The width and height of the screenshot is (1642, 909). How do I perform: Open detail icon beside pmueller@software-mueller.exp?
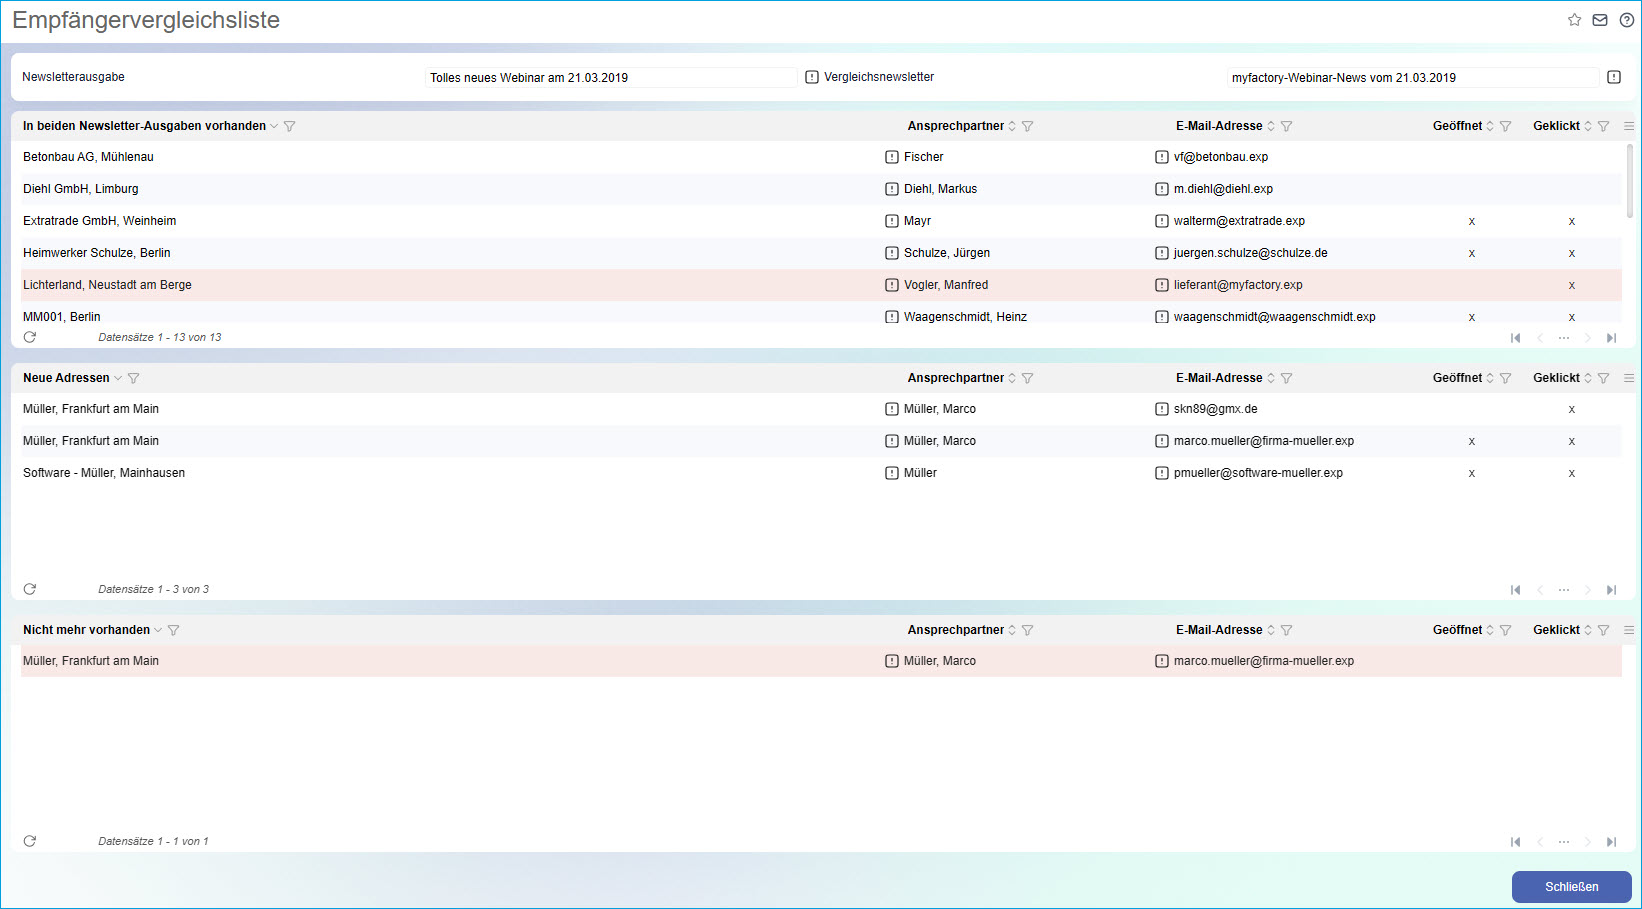pyautogui.click(x=1162, y=473)
